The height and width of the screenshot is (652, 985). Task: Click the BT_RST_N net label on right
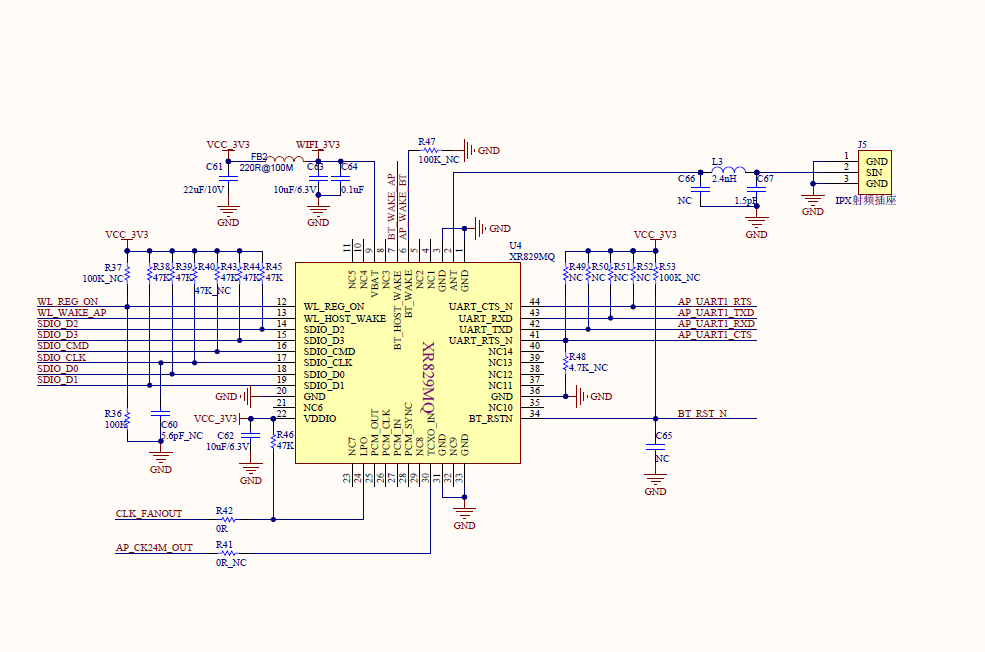pyautogui.click(x=702, y=413)
